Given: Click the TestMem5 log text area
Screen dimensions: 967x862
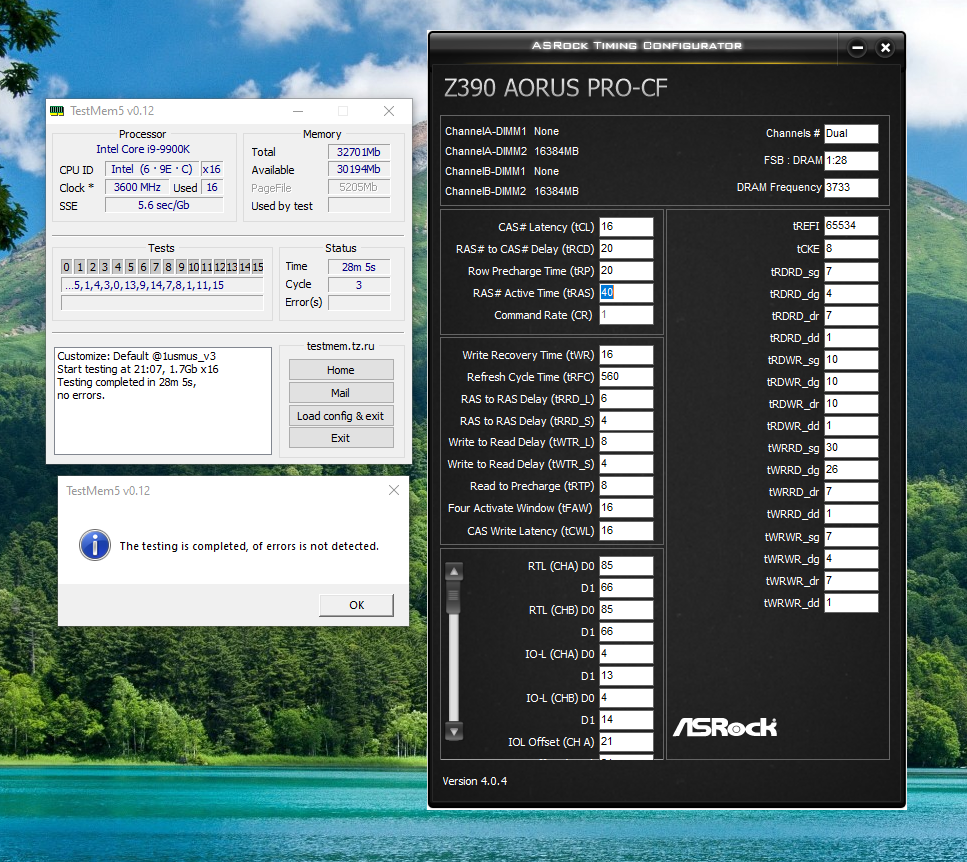Looking at the screenshot, I should coord(163,401).
